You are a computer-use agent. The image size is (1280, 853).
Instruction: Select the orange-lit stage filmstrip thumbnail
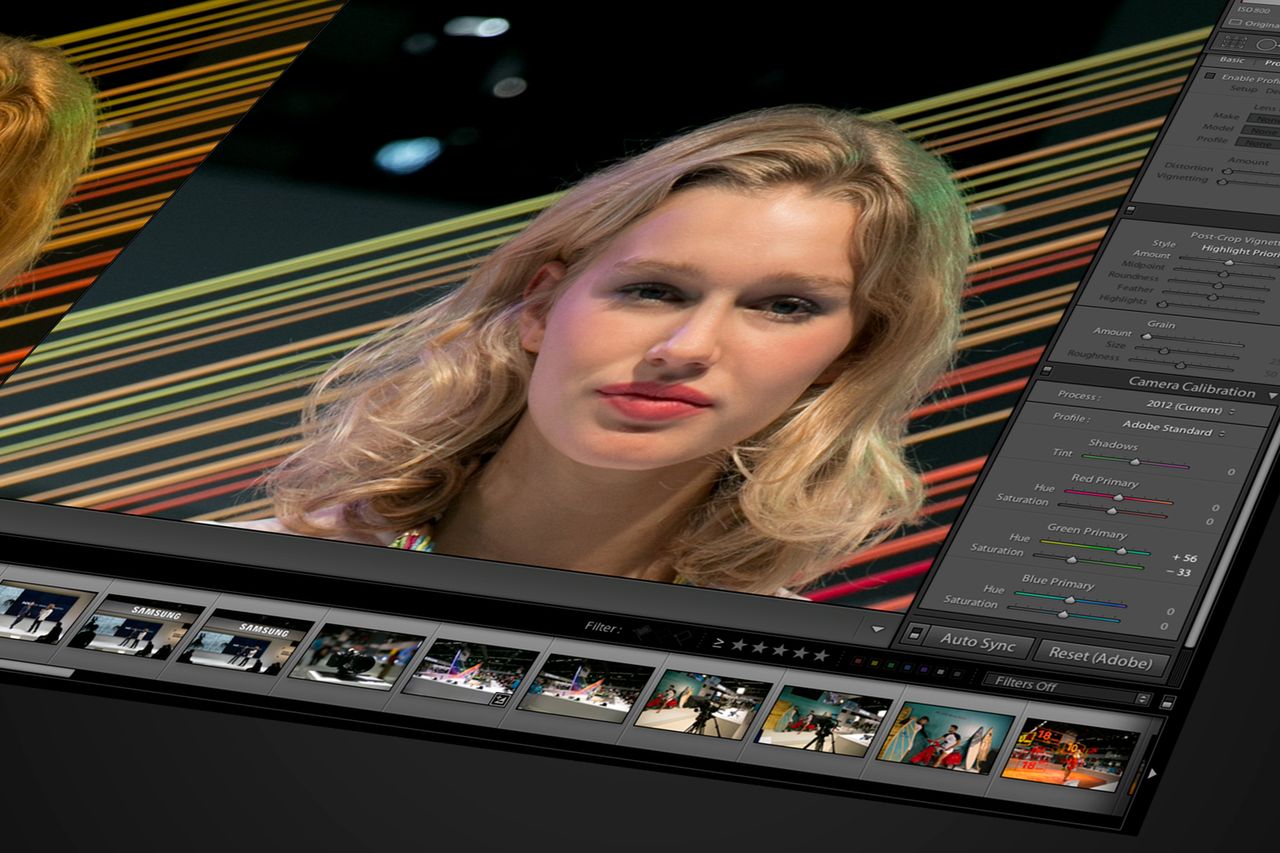1072,753
